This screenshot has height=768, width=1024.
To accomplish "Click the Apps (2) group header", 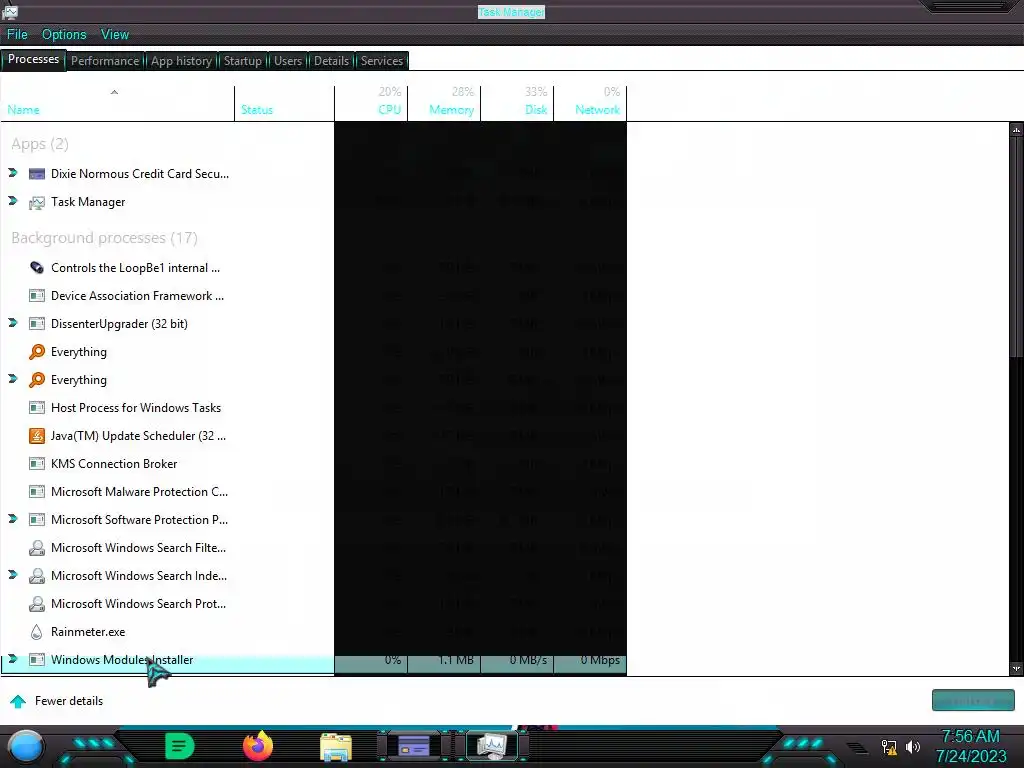I will click(x=40, y=144).
